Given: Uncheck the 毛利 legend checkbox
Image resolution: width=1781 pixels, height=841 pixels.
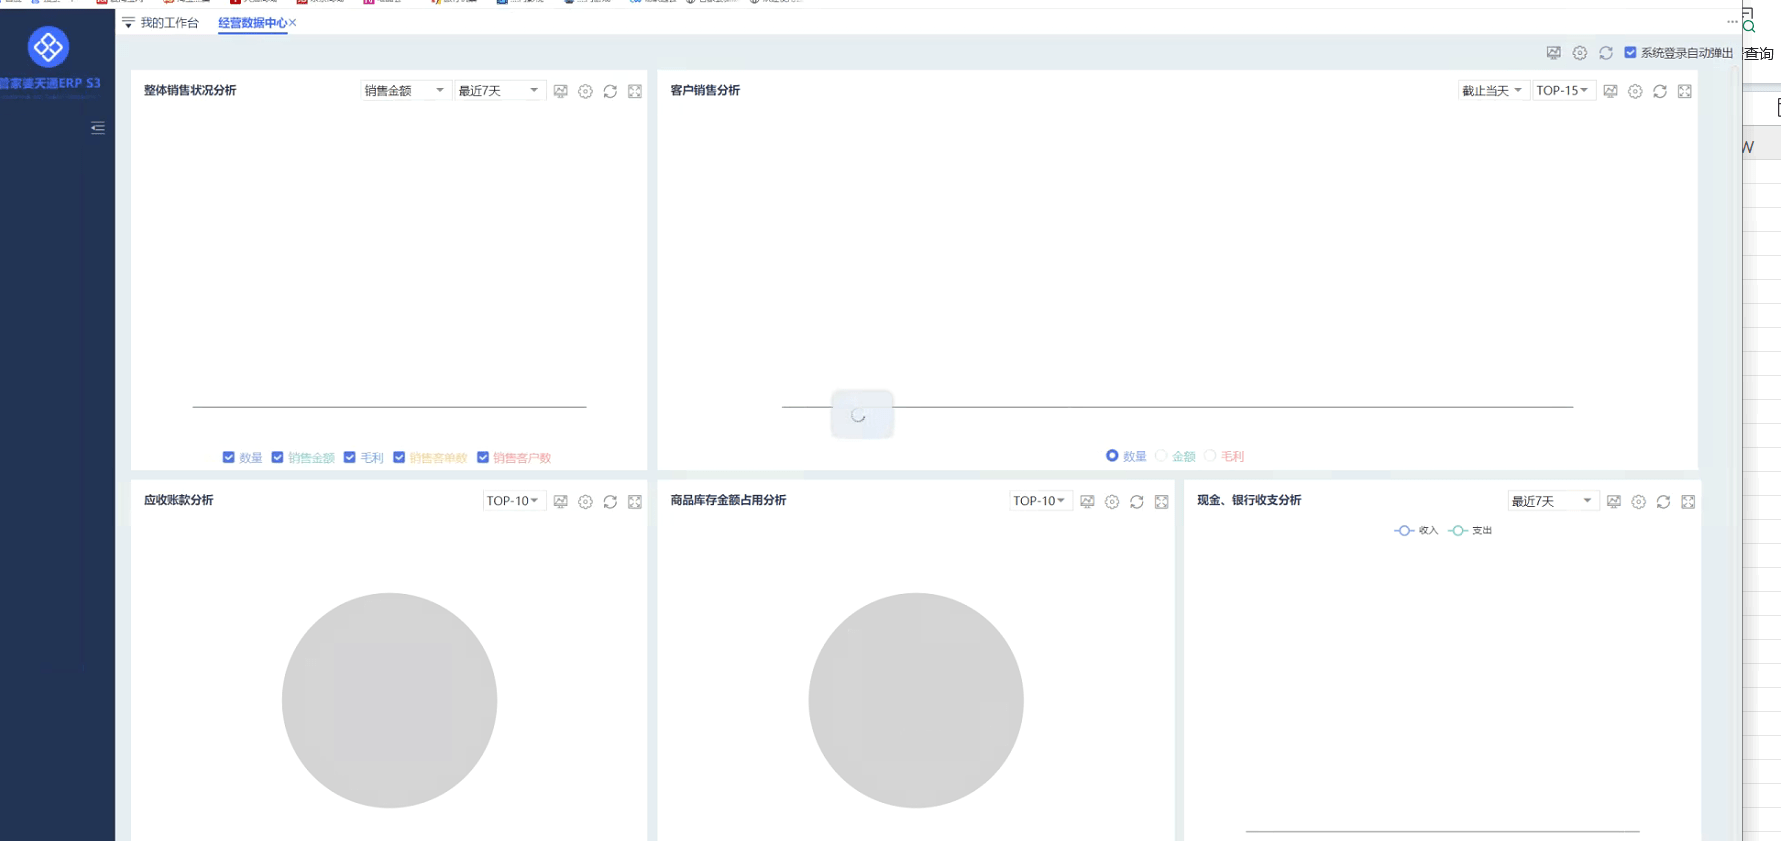Looking at the screenshot, I should 350,457.
